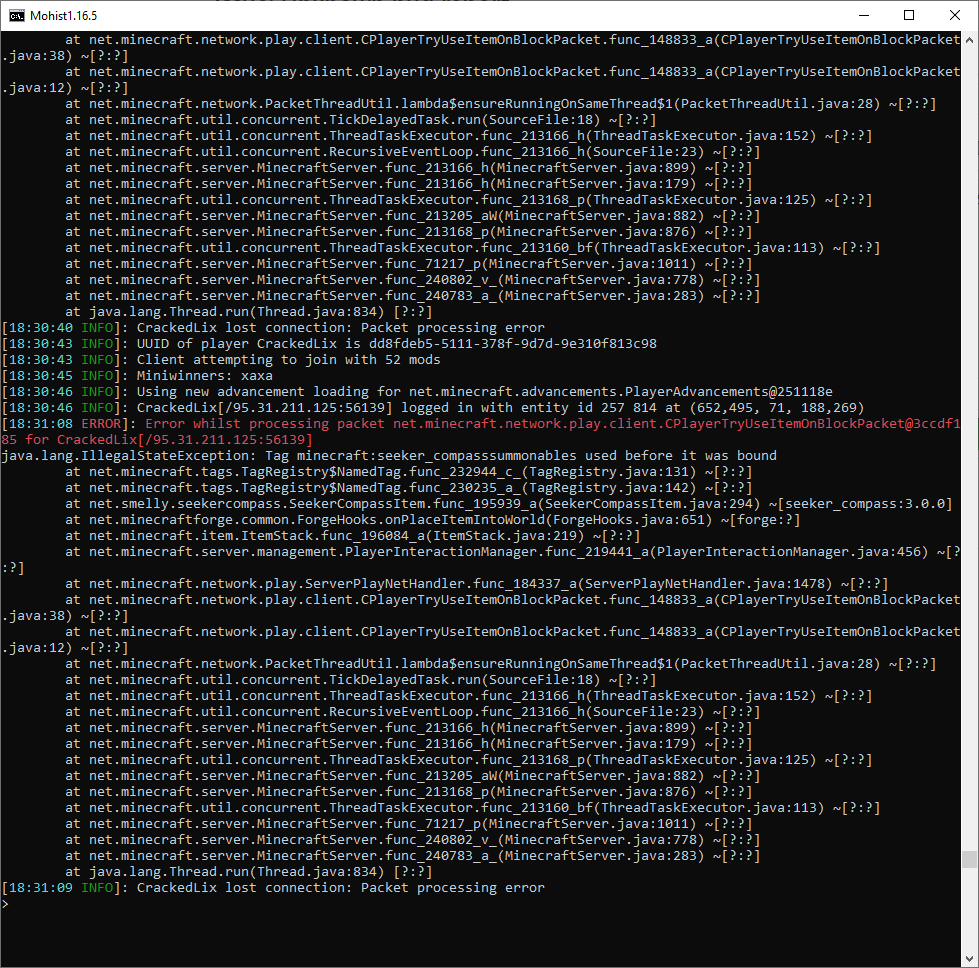Click the ServerPlayNetHandler.java:1478 stack line
The width and height of the screenshot is (979, 968).
point(476,584)
